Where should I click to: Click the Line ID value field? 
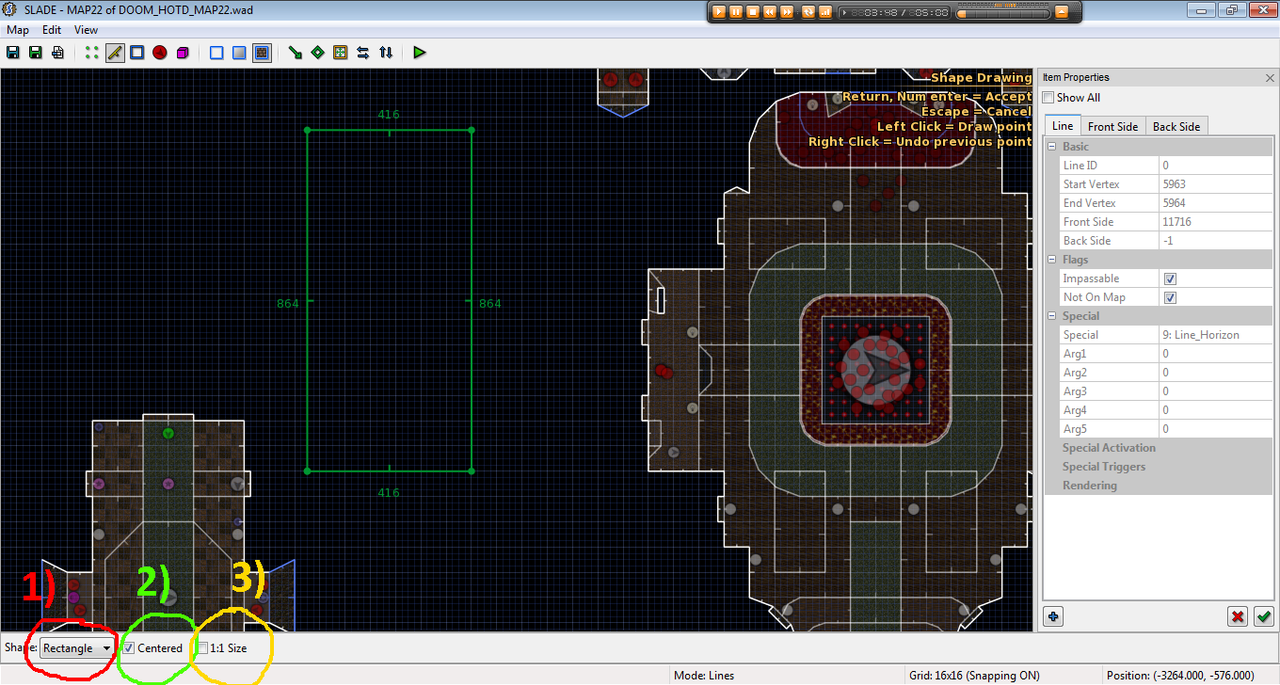[1216, 166]
